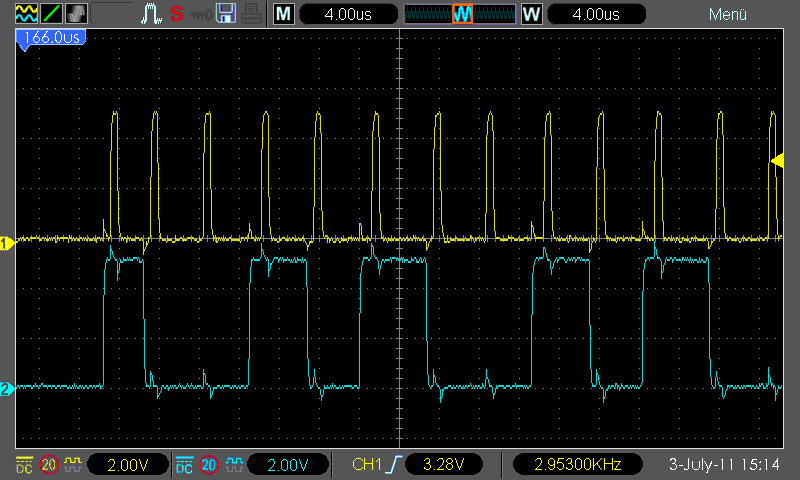
Task: Select the window timebase 4.00us value beside W
Action: point(596,14)
